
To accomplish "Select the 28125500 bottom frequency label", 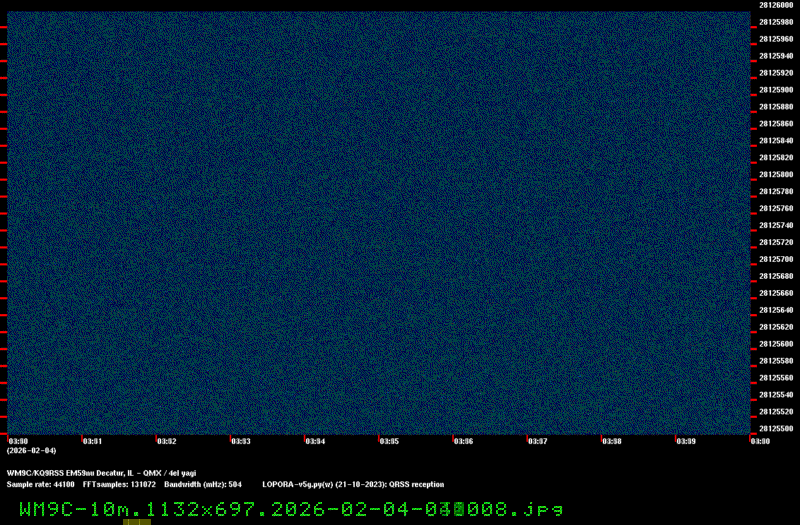I will click(x=776, y=429).
